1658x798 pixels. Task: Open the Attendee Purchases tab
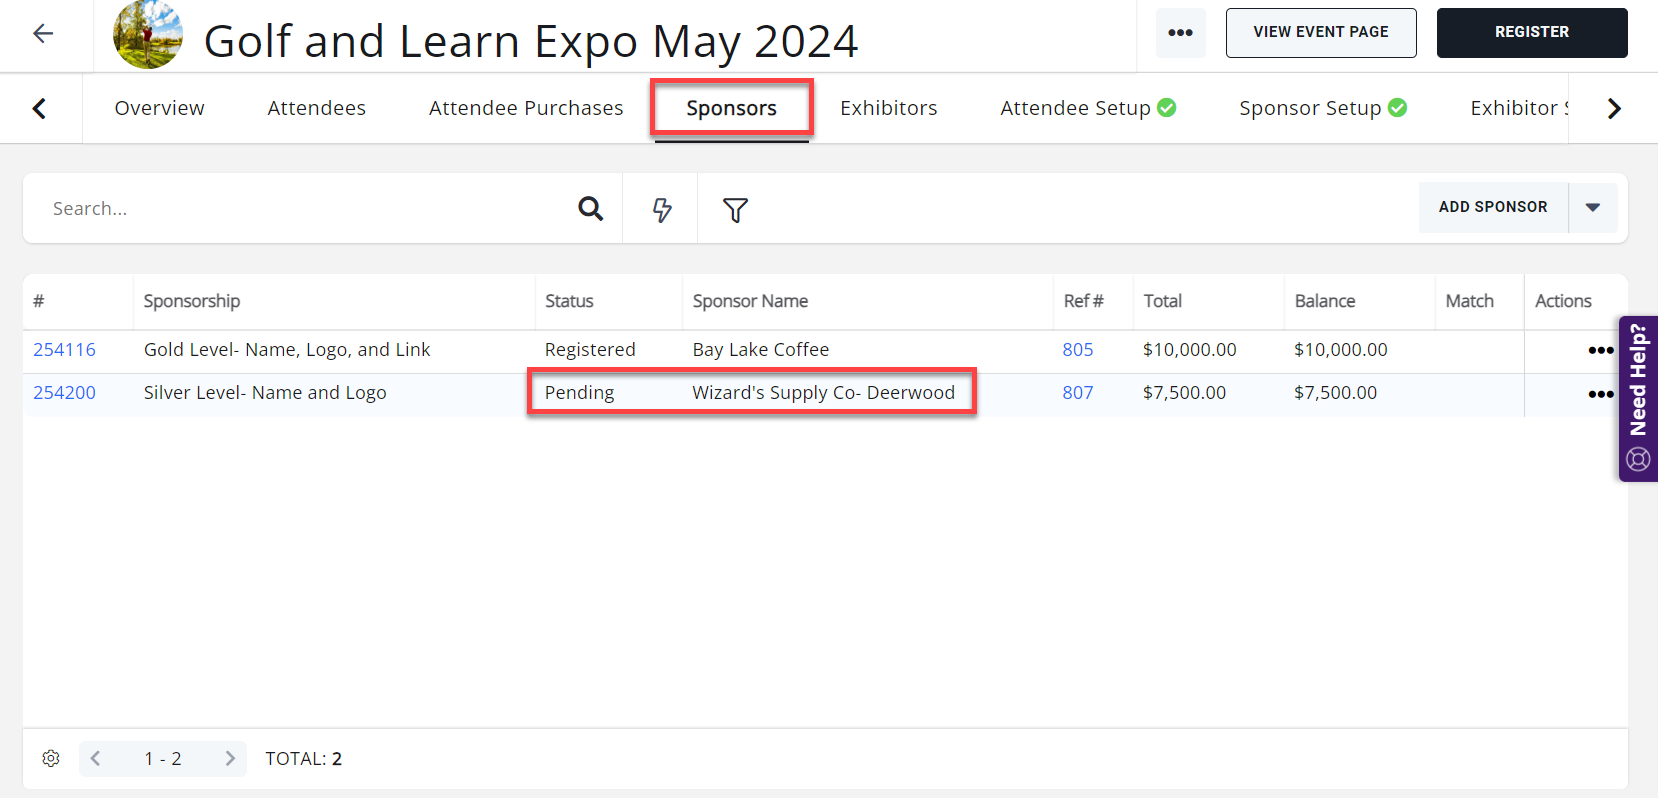point(526,108)
